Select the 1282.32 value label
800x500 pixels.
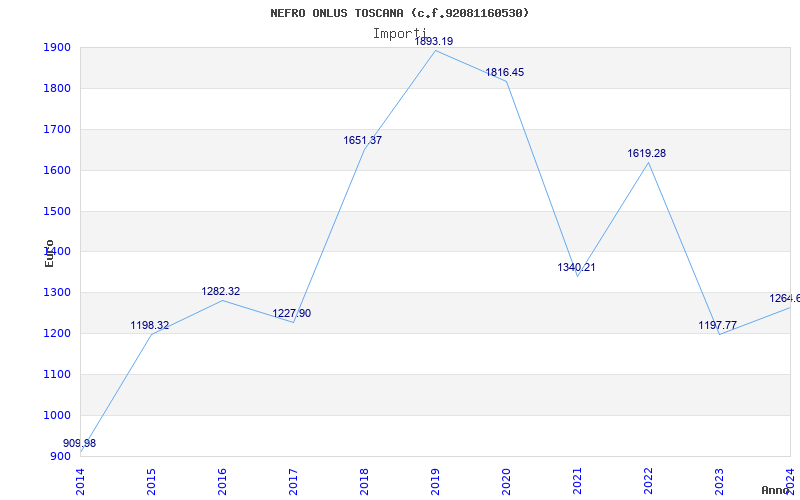[220, 291]
